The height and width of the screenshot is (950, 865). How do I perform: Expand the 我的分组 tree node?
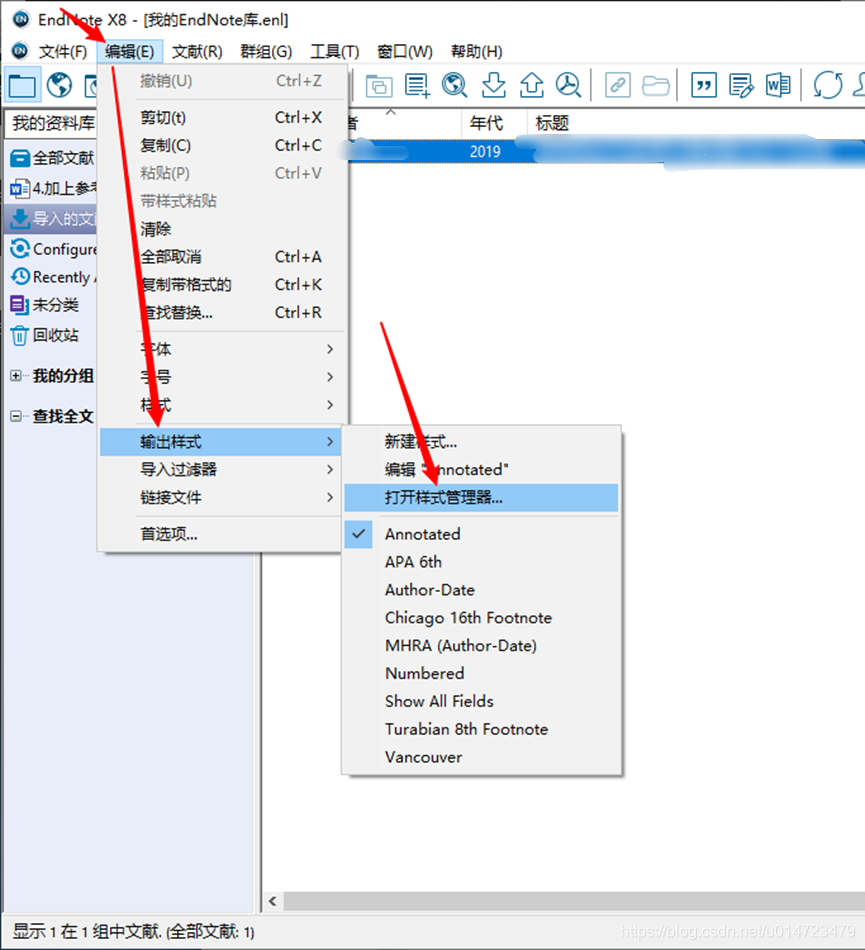pos(16,376)
